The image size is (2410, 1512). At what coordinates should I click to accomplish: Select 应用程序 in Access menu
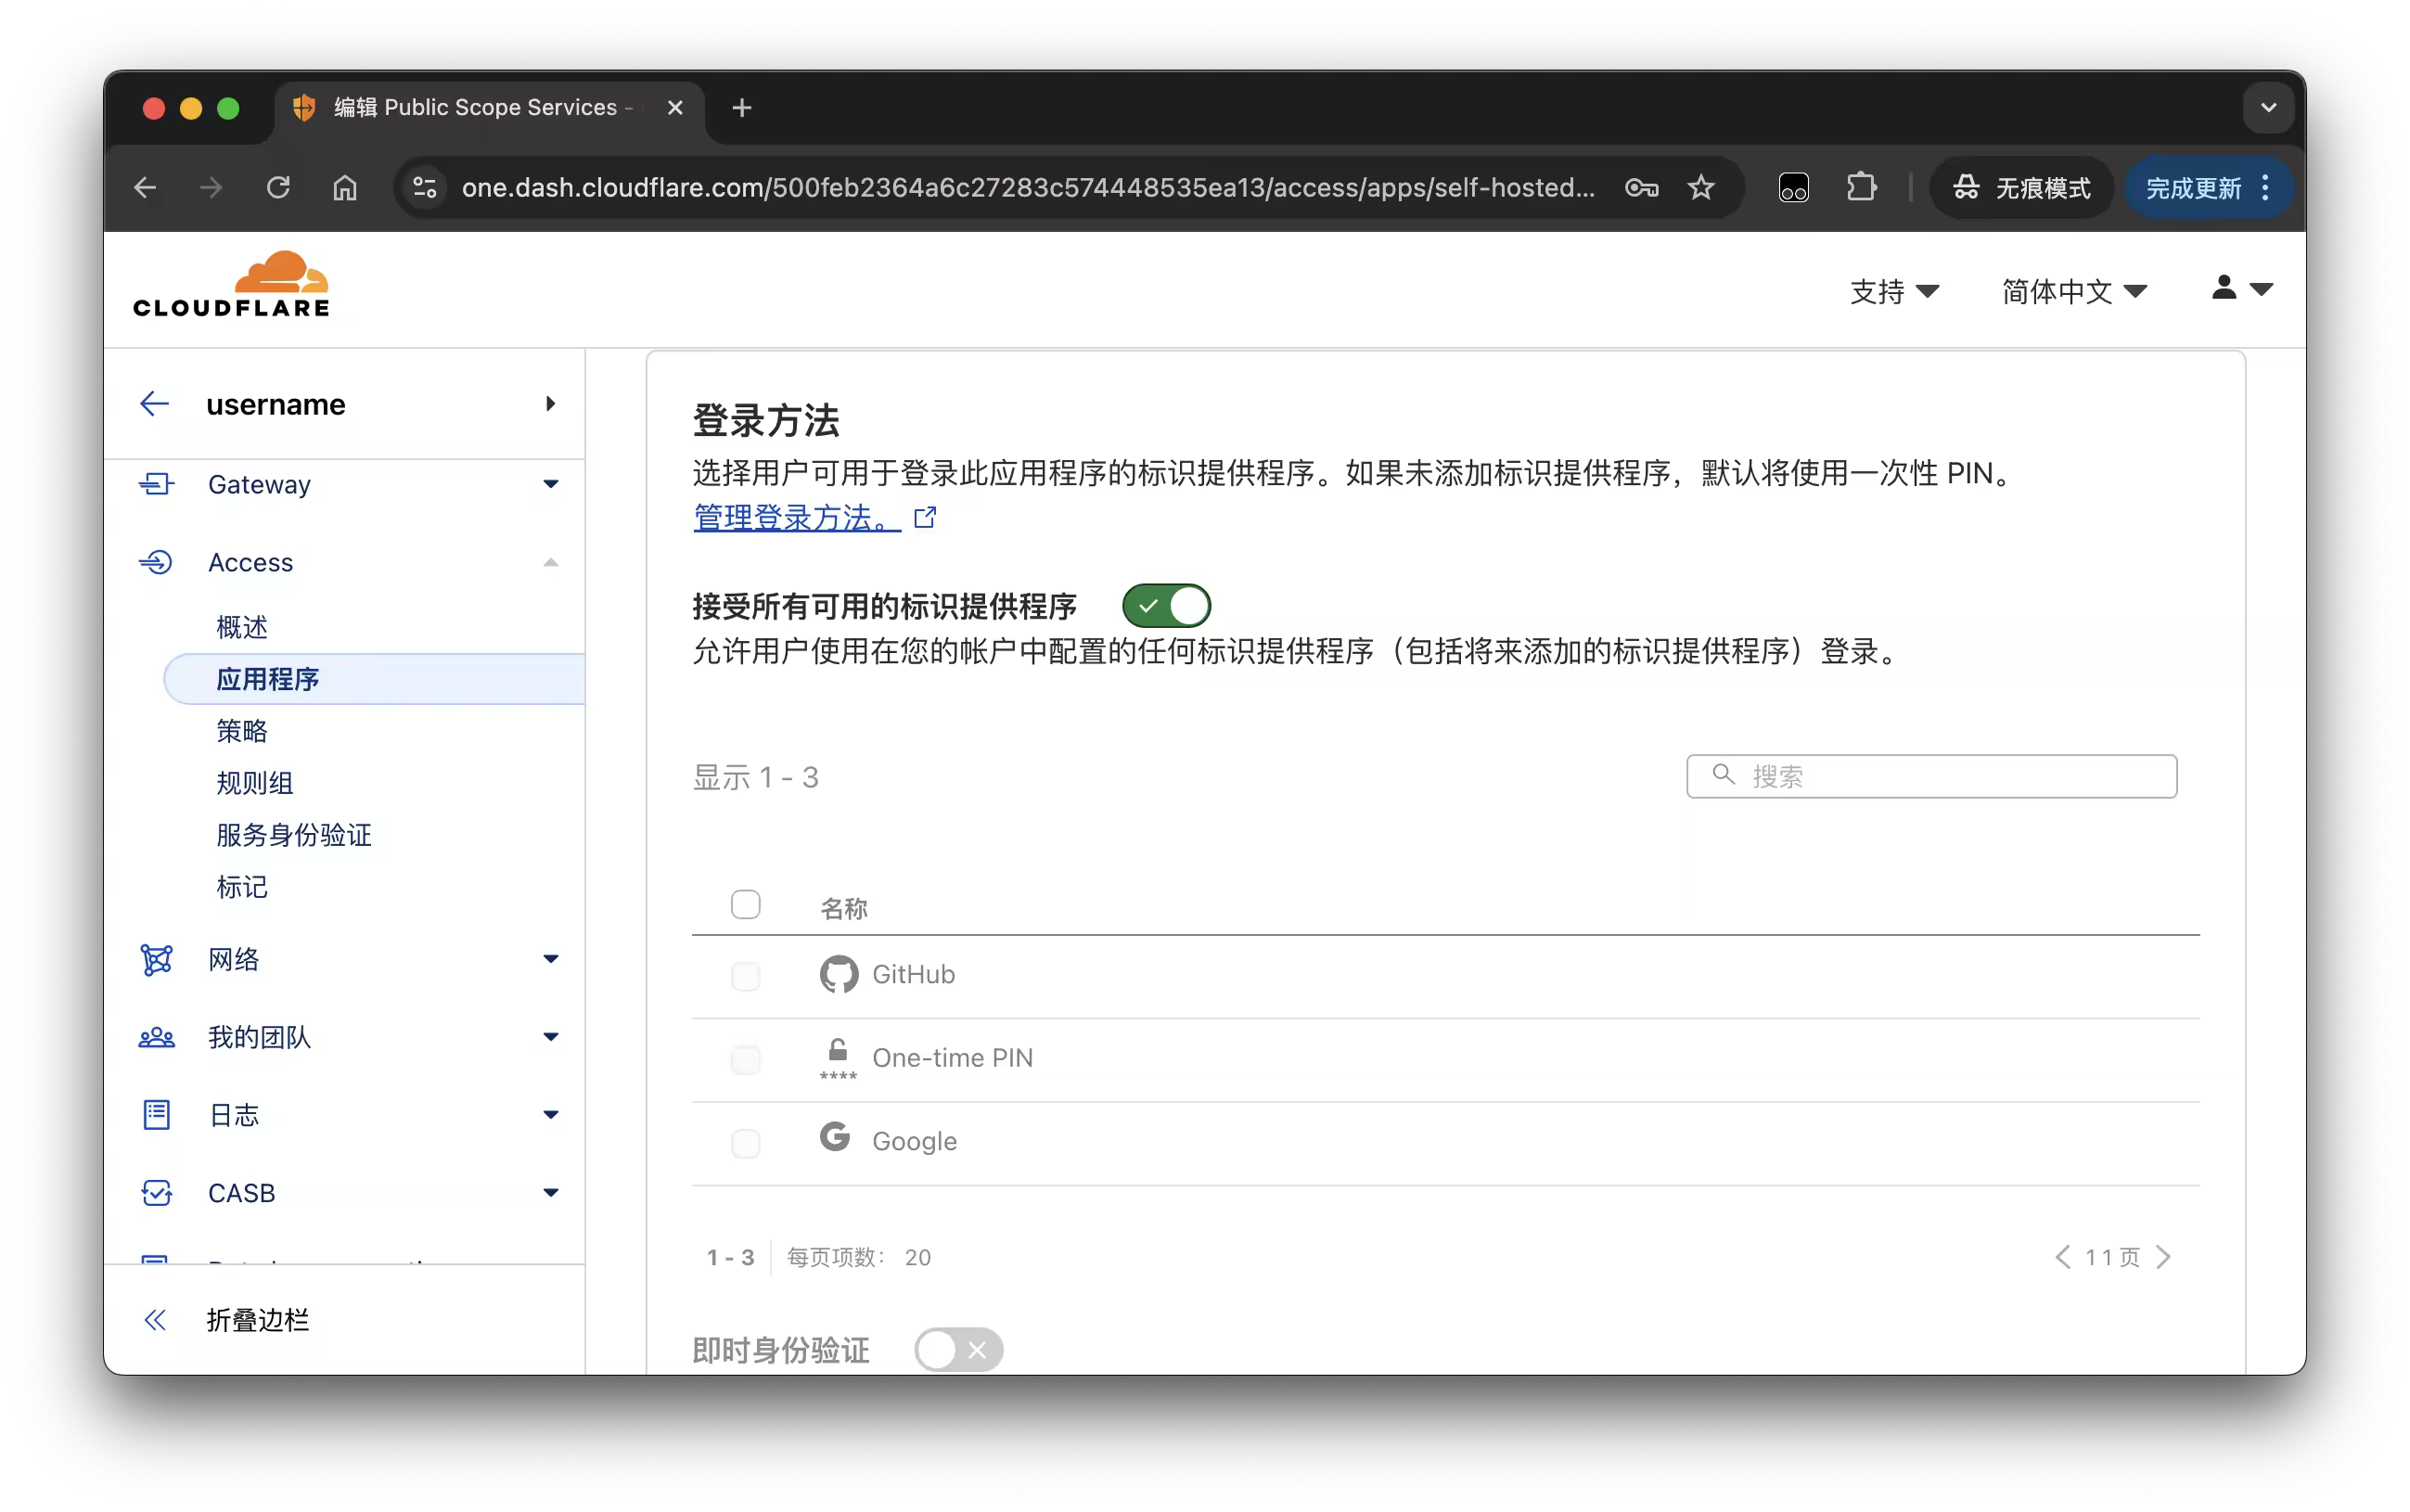374,679
